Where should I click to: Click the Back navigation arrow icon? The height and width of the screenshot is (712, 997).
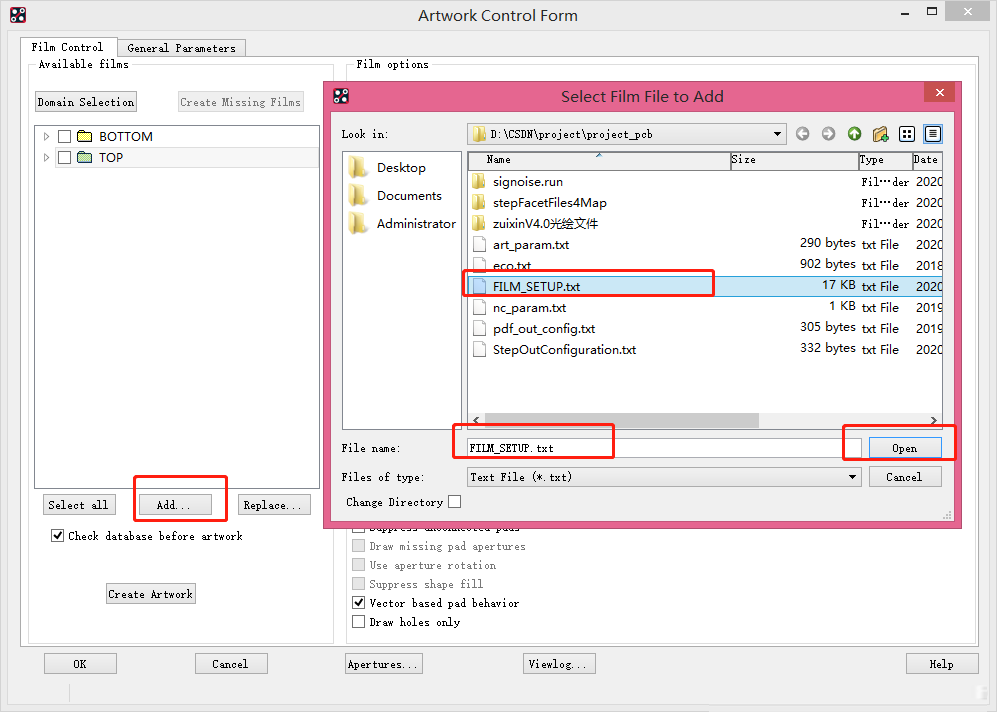click(802, 134)
